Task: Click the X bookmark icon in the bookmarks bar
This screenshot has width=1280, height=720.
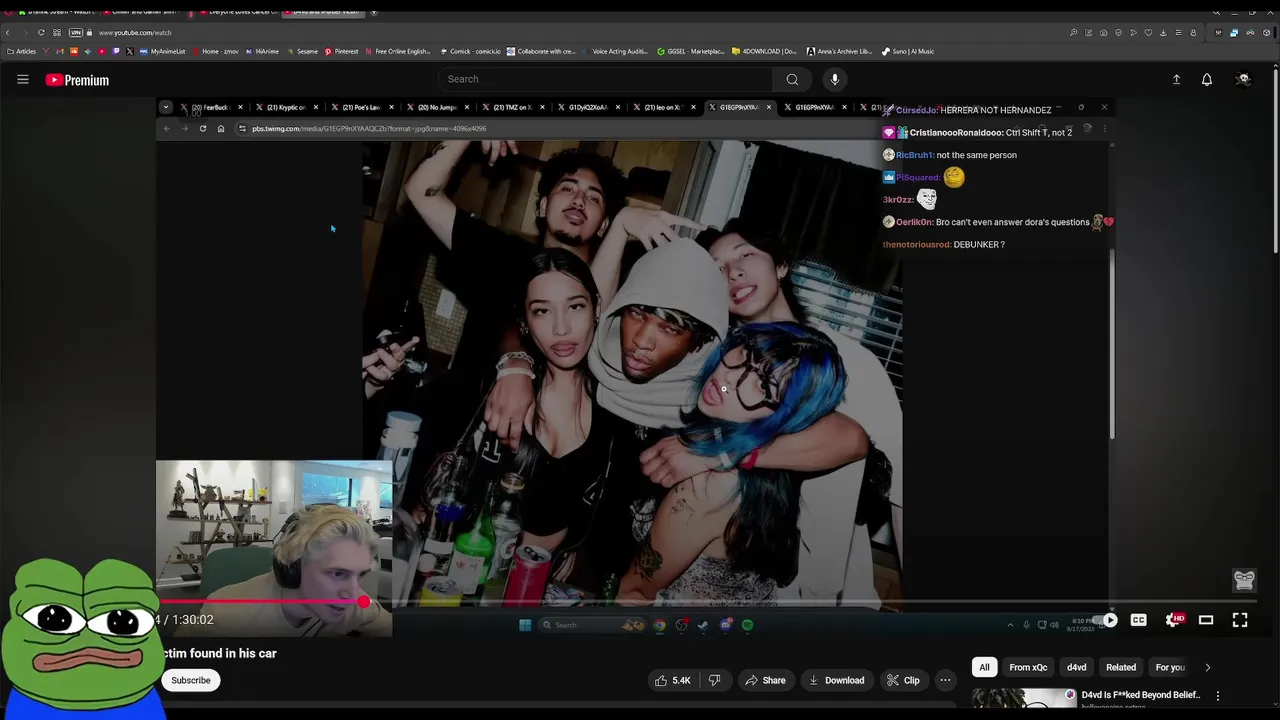Action: click(130, 51)
